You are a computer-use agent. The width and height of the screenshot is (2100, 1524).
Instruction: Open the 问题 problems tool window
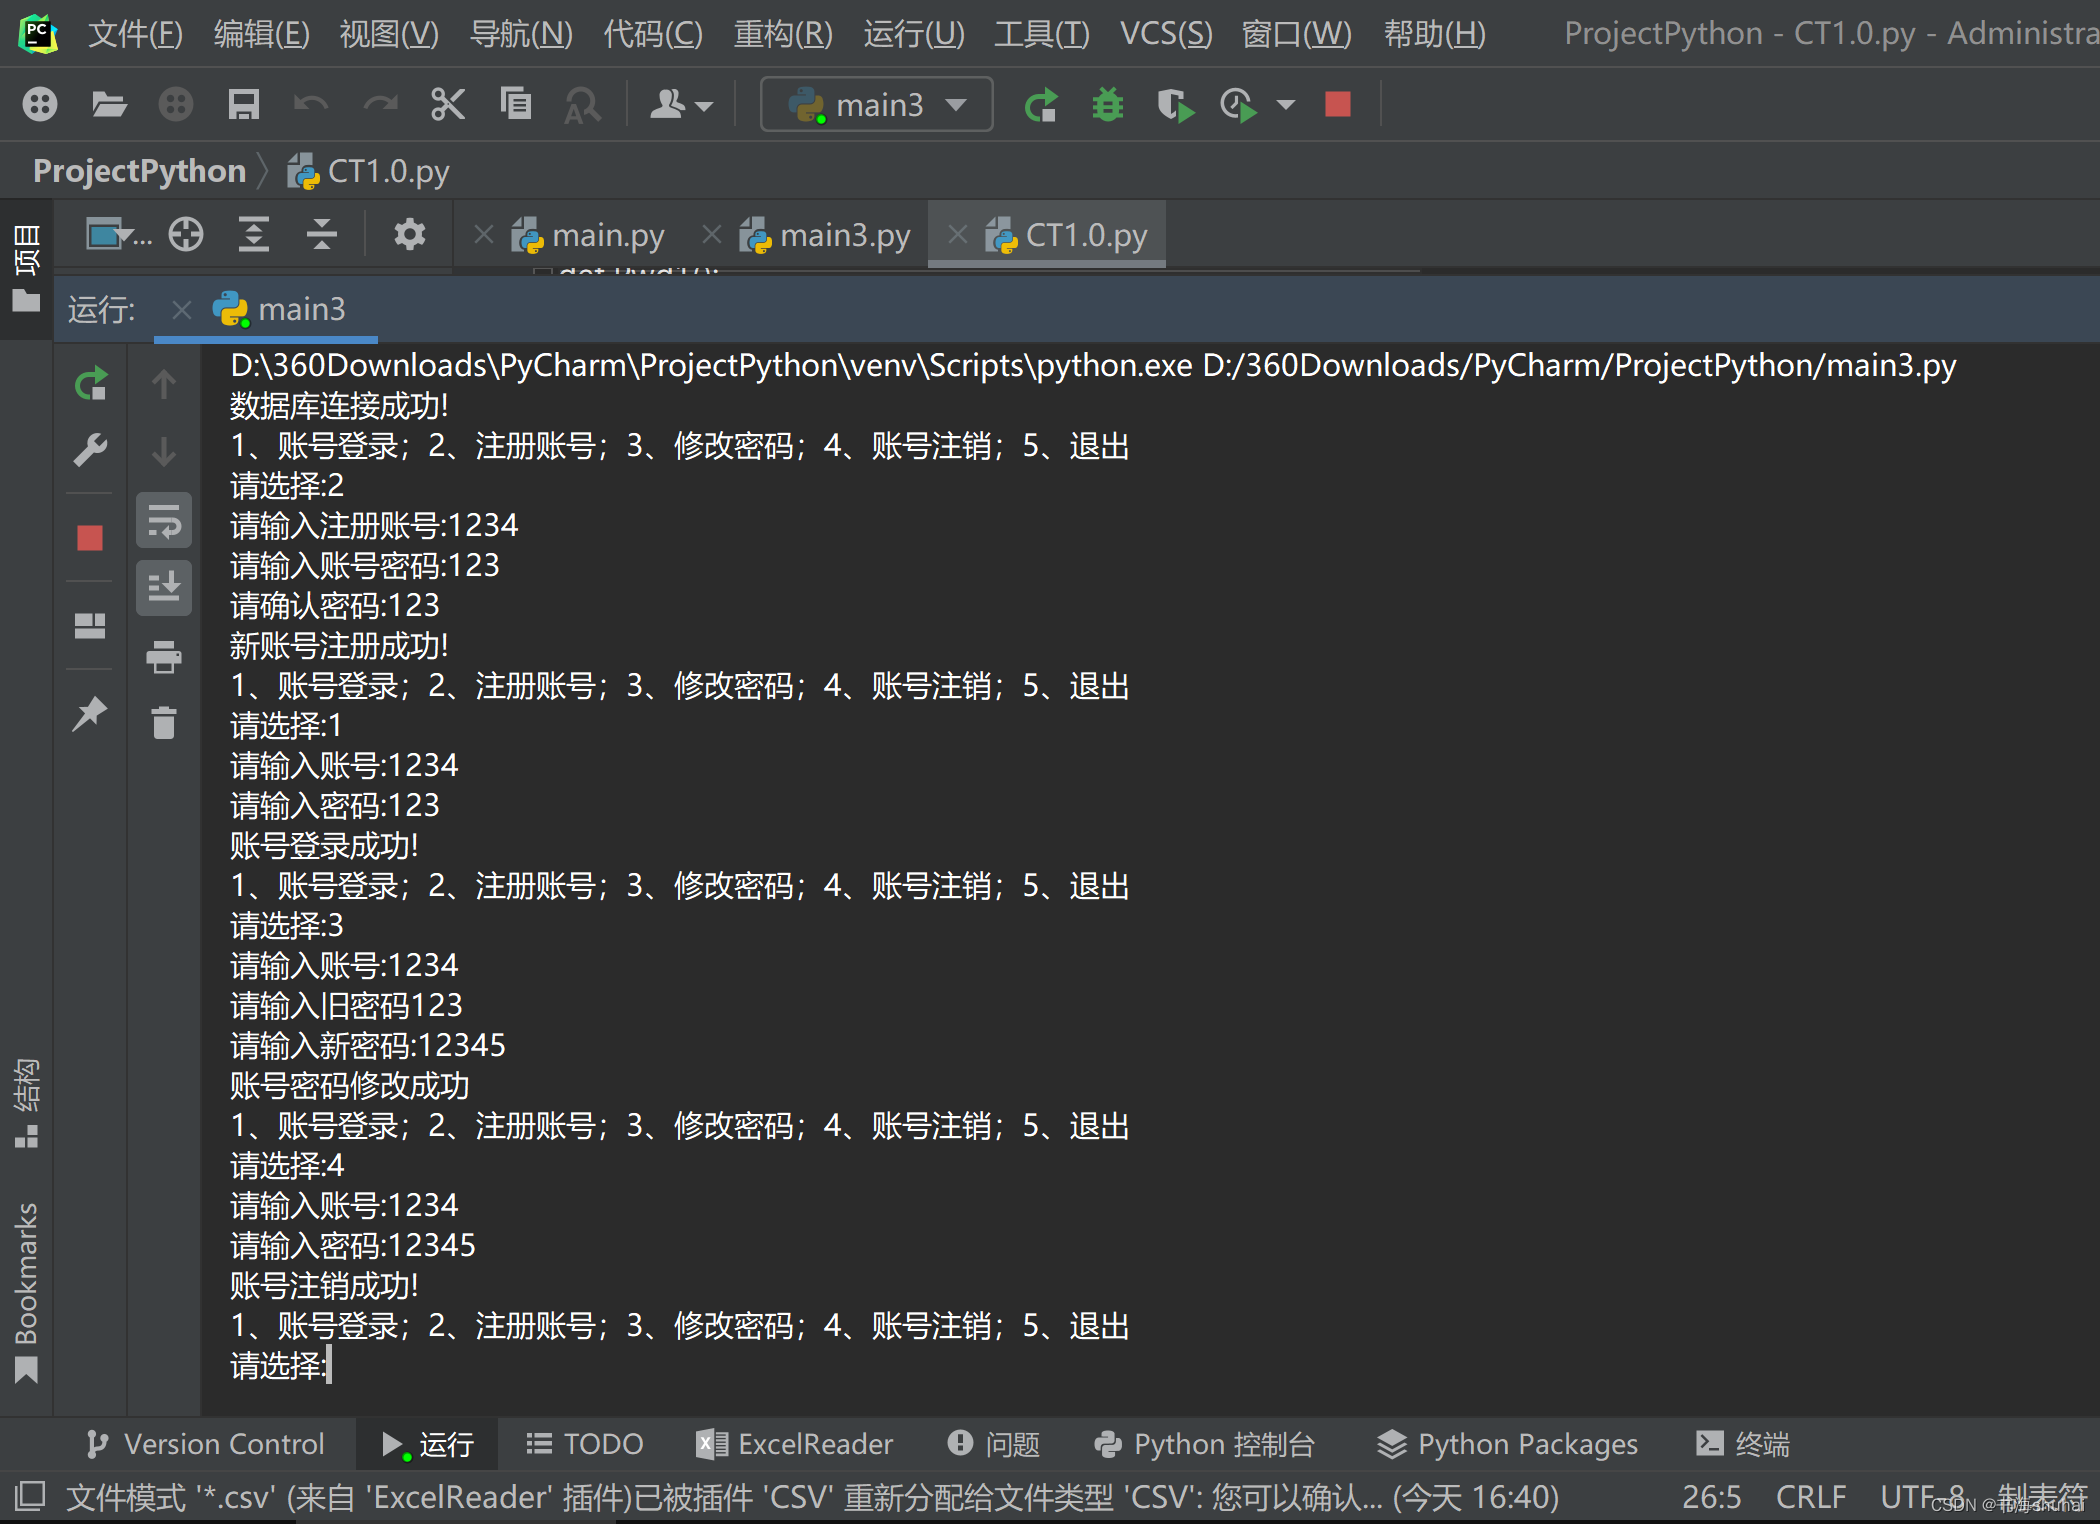[x=994, y=1444]
